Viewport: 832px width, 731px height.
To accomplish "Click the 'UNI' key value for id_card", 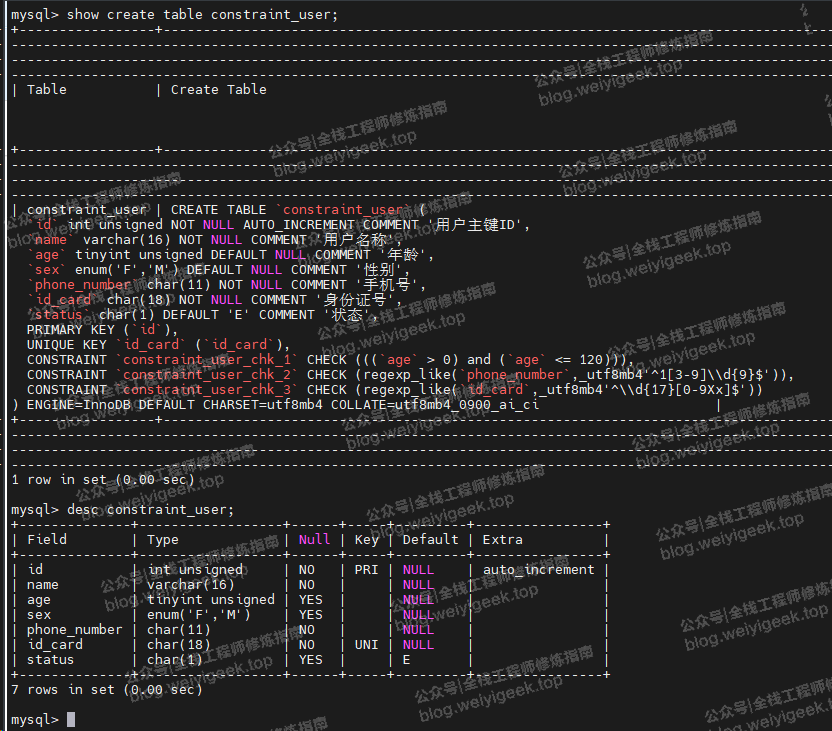I will tap(366, 645).
